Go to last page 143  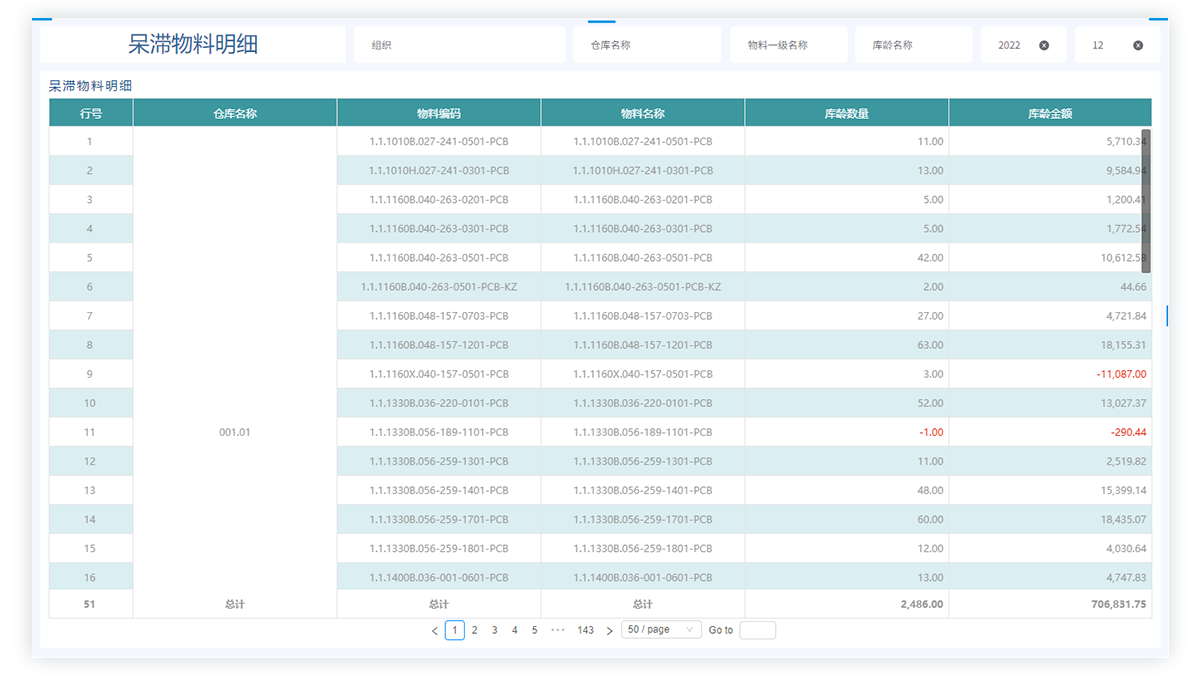[586, 630]
